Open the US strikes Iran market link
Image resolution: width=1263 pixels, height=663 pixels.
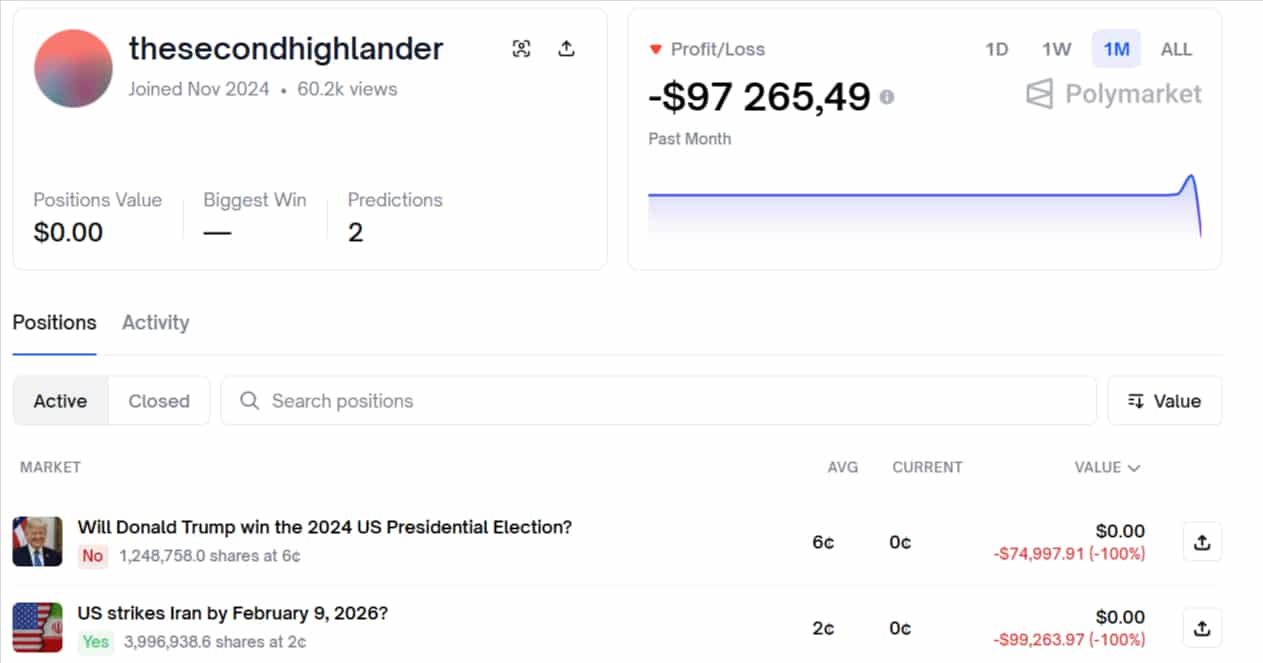tap(232, 613)
